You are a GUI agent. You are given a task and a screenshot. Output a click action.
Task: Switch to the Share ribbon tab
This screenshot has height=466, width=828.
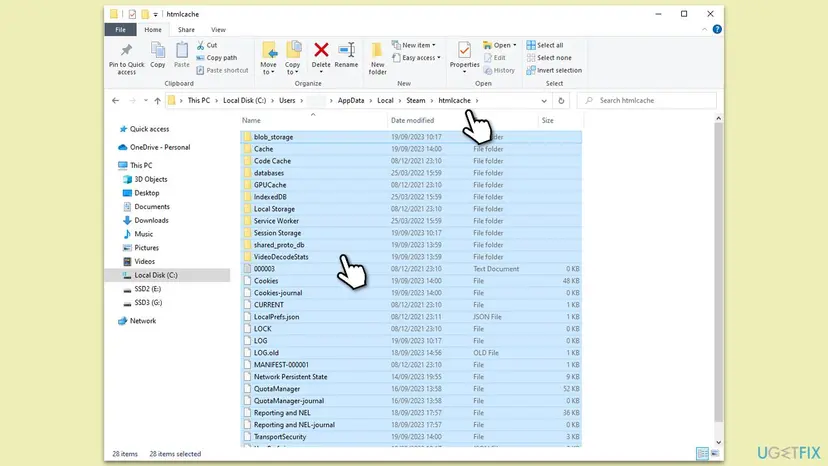point(186,30)
